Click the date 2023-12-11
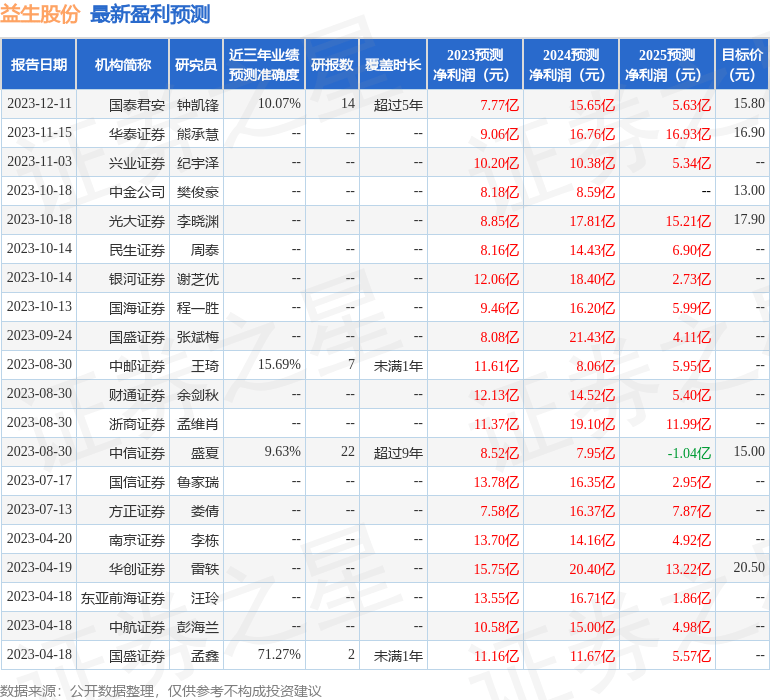The image size is (770, 700). coord(39,104)
